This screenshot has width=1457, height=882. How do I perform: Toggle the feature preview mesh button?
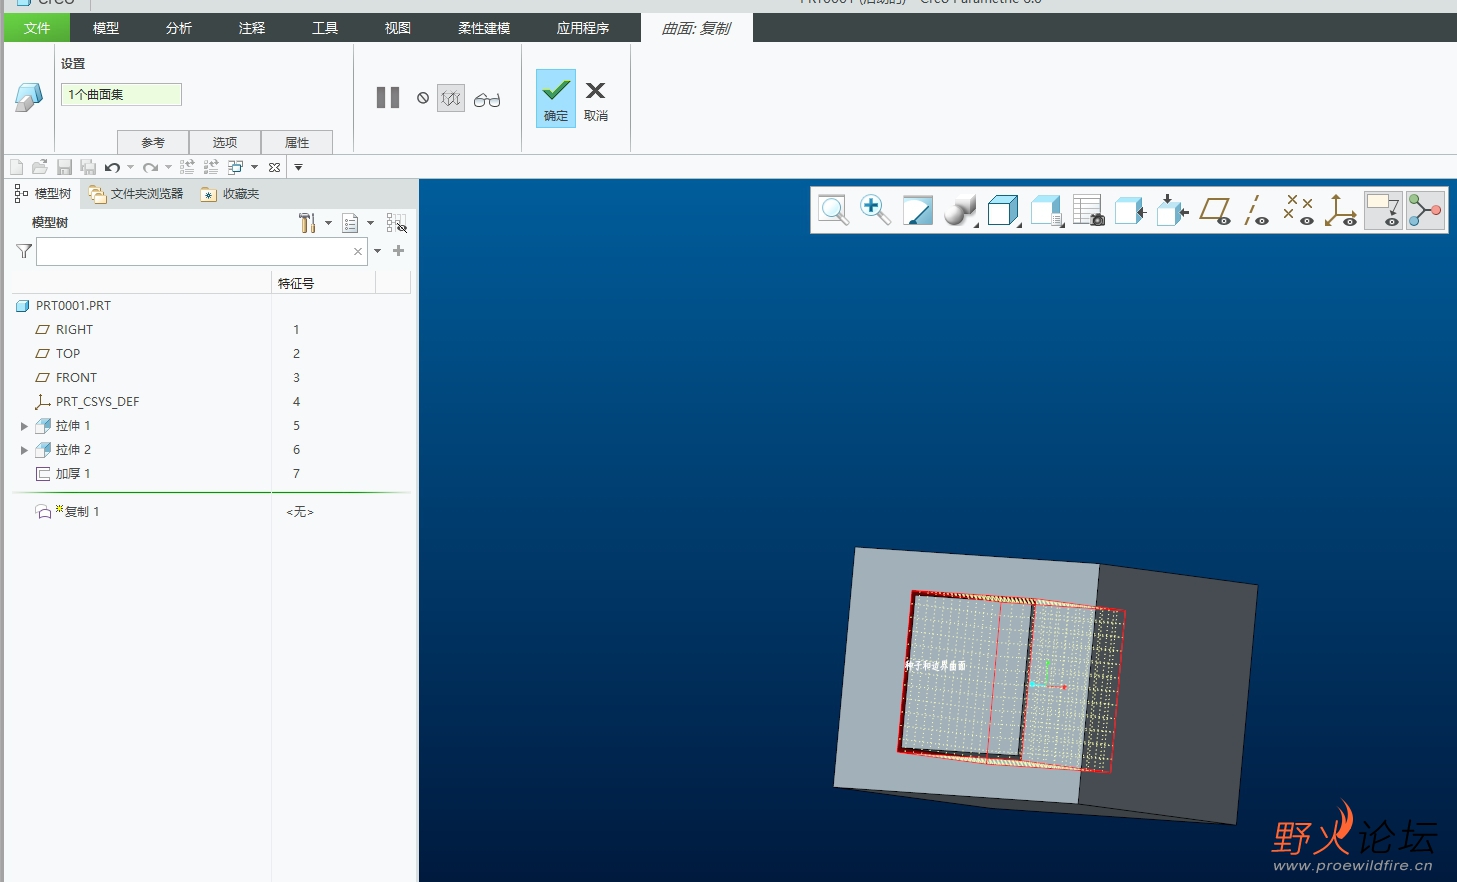(451, 98)
